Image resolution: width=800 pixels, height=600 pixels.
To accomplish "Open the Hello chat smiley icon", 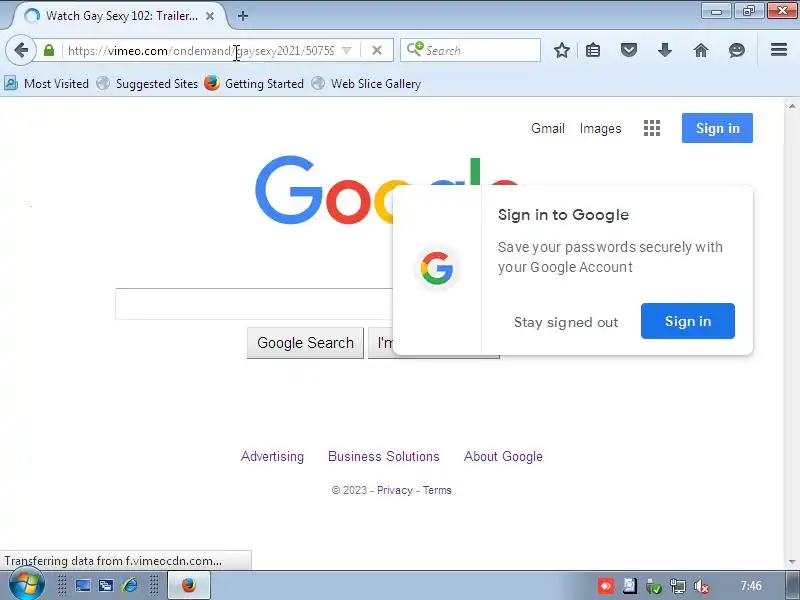I will point(737,50).
